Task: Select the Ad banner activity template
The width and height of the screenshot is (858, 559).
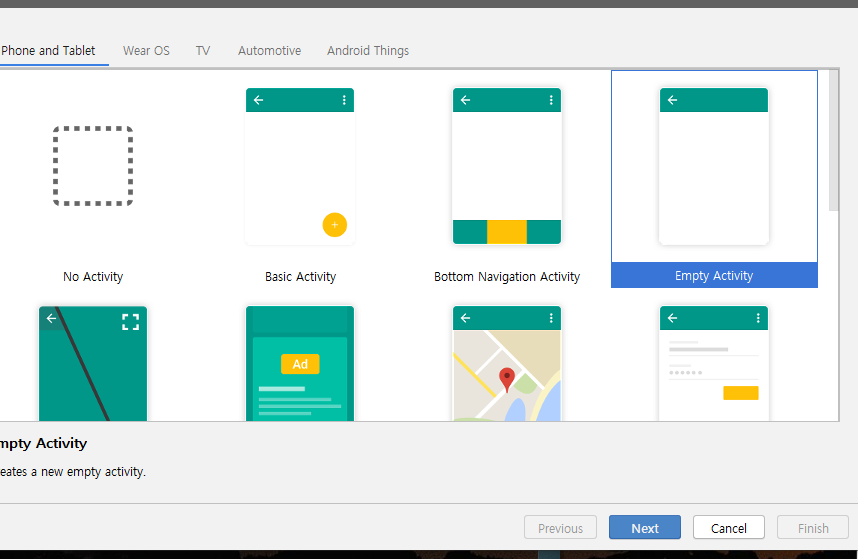Action: click(x=300, y=363)
